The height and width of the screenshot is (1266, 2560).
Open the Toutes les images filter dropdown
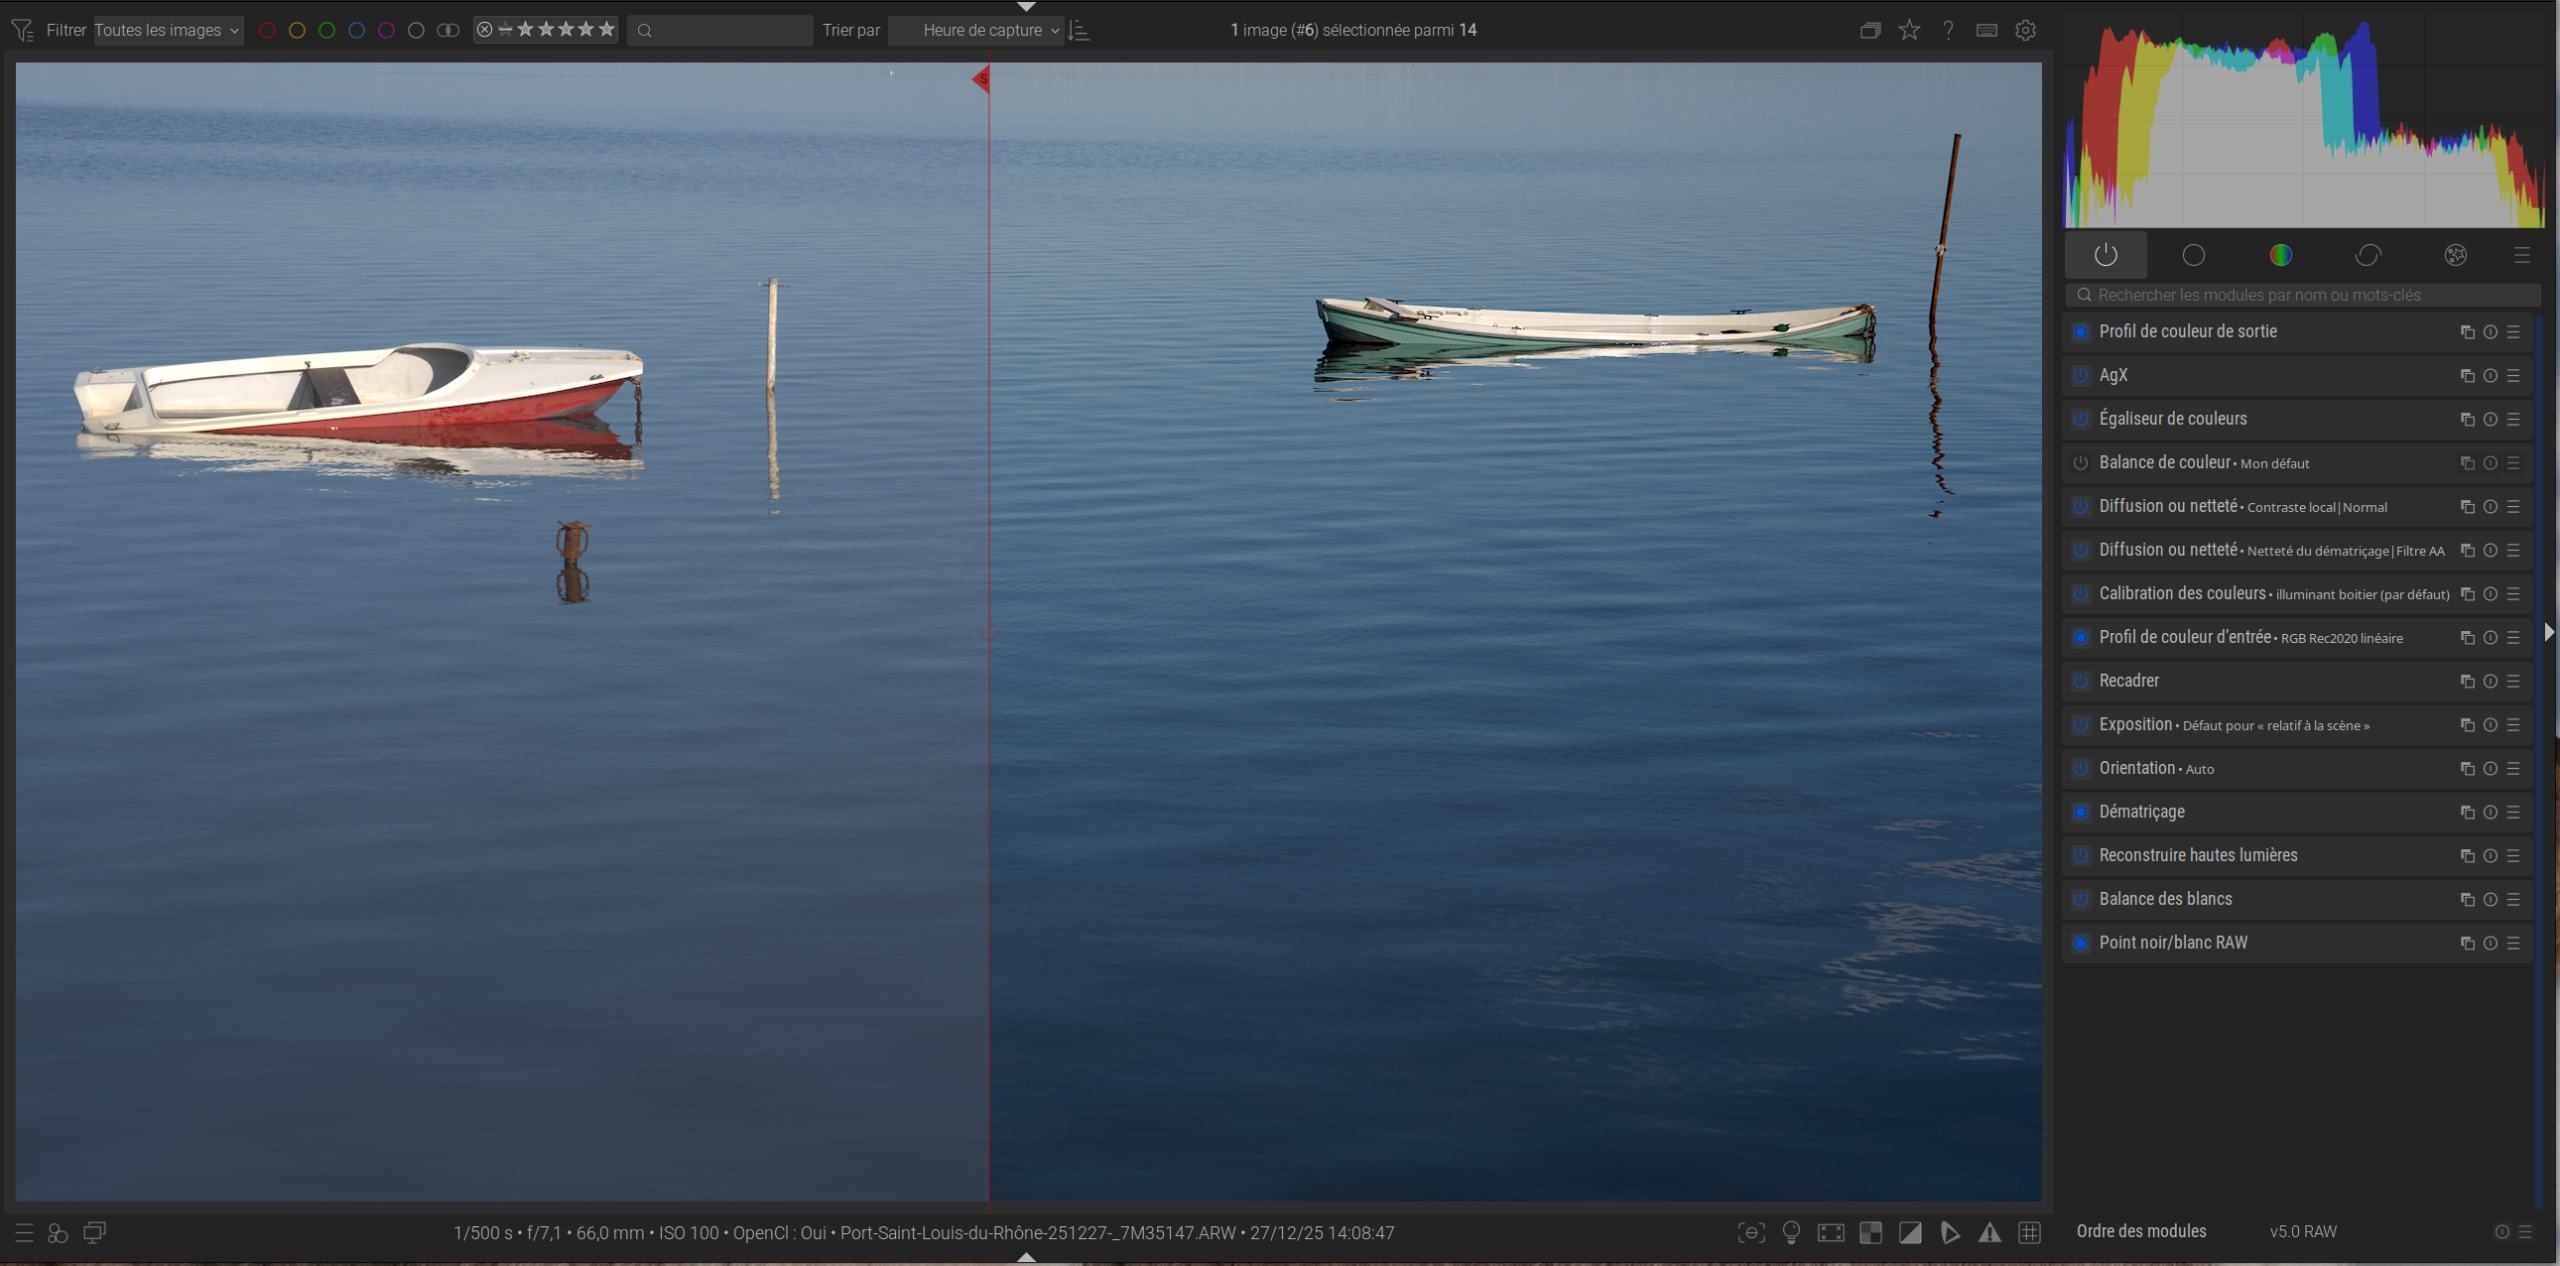pyautogui.click(x=167, y=30)
